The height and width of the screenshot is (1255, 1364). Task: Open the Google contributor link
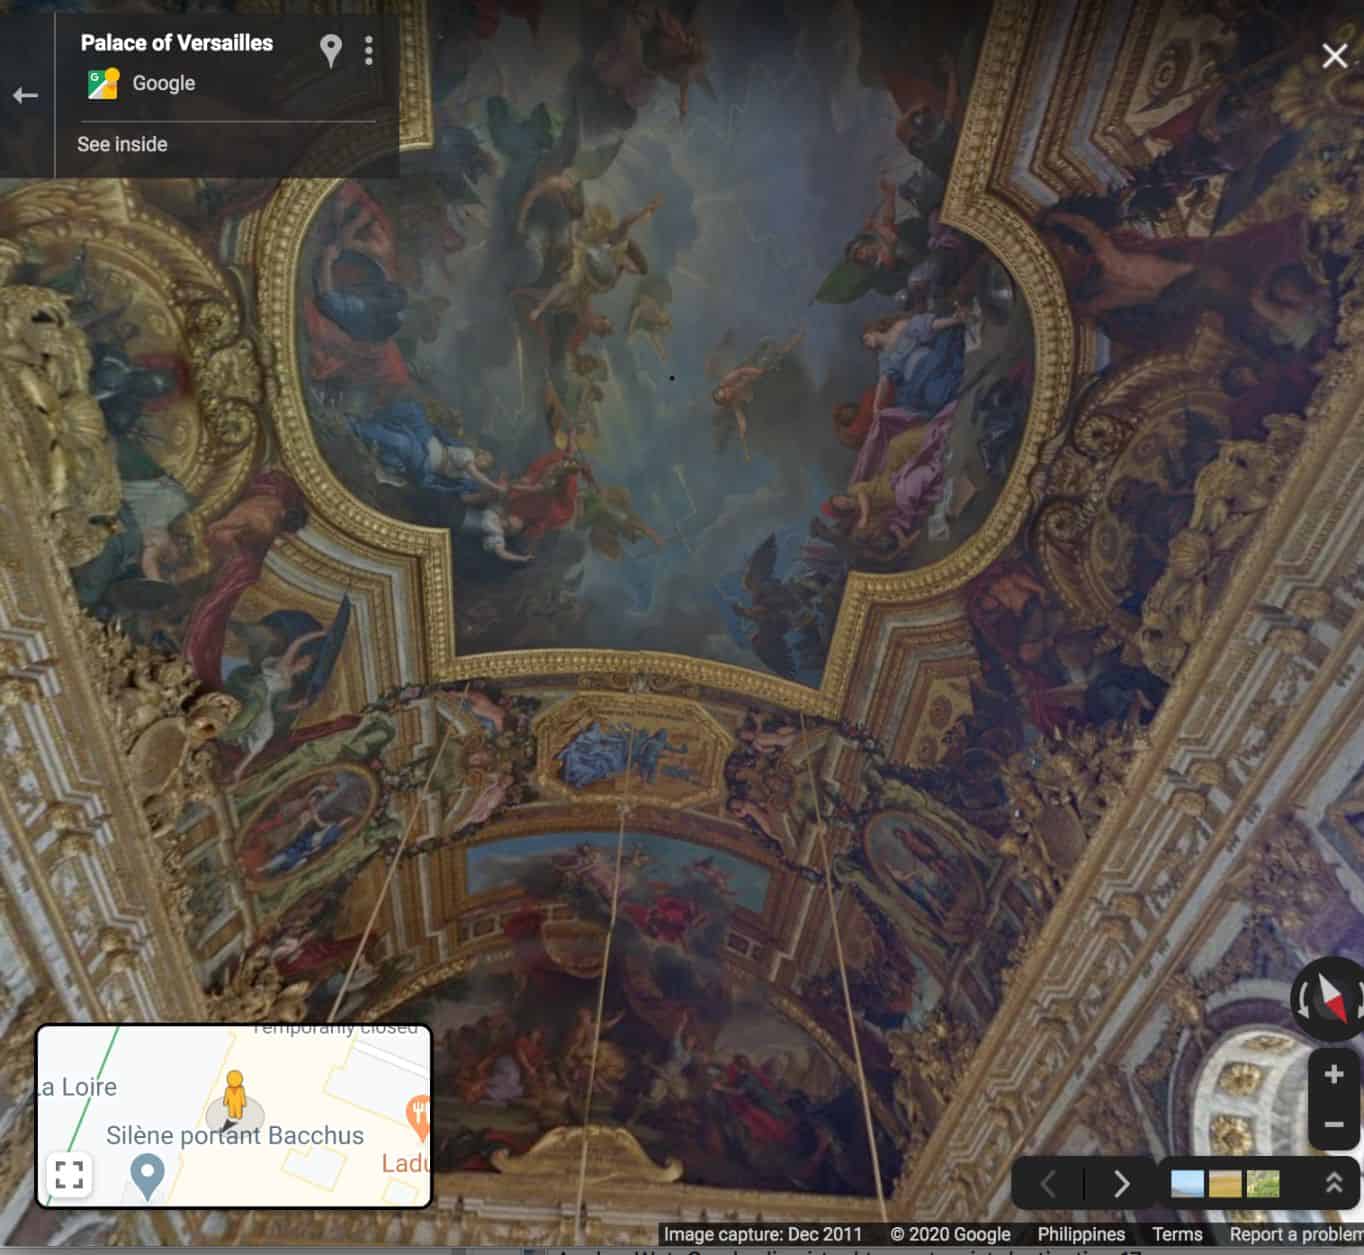164,83
